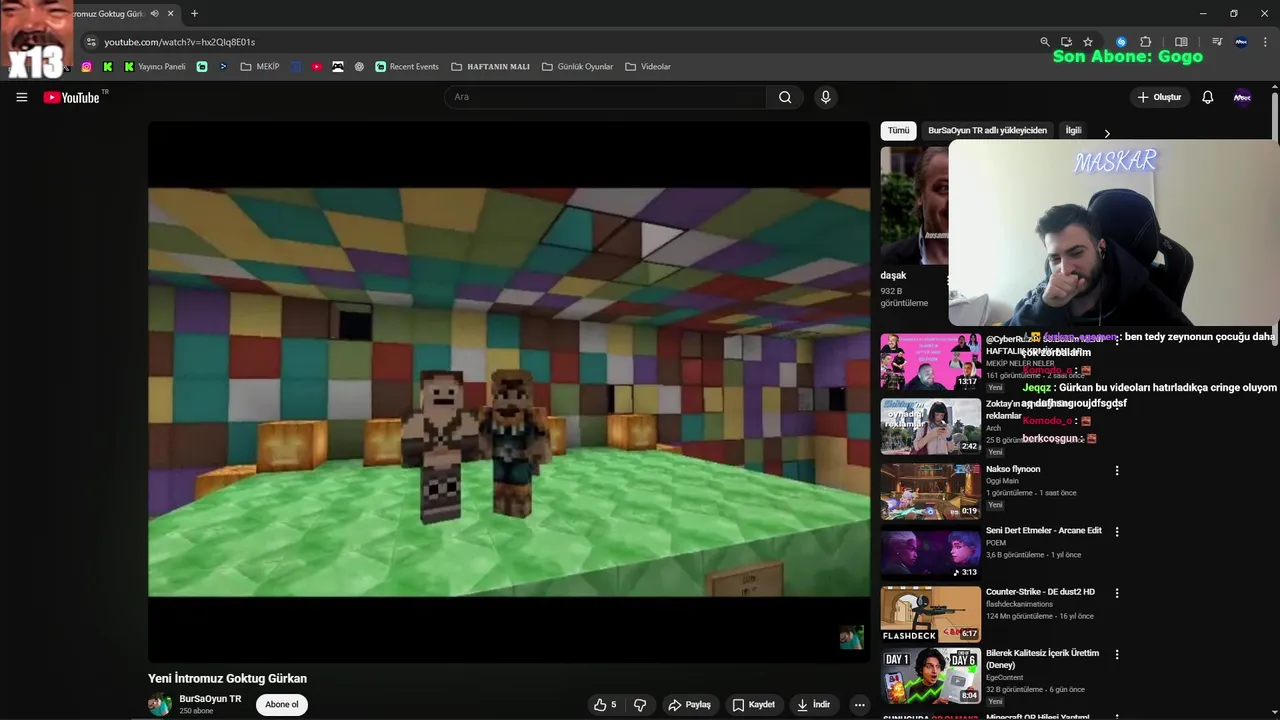Open YouTube notifications bell
Screen dimensions: 1280x720
coord(1207,97)
